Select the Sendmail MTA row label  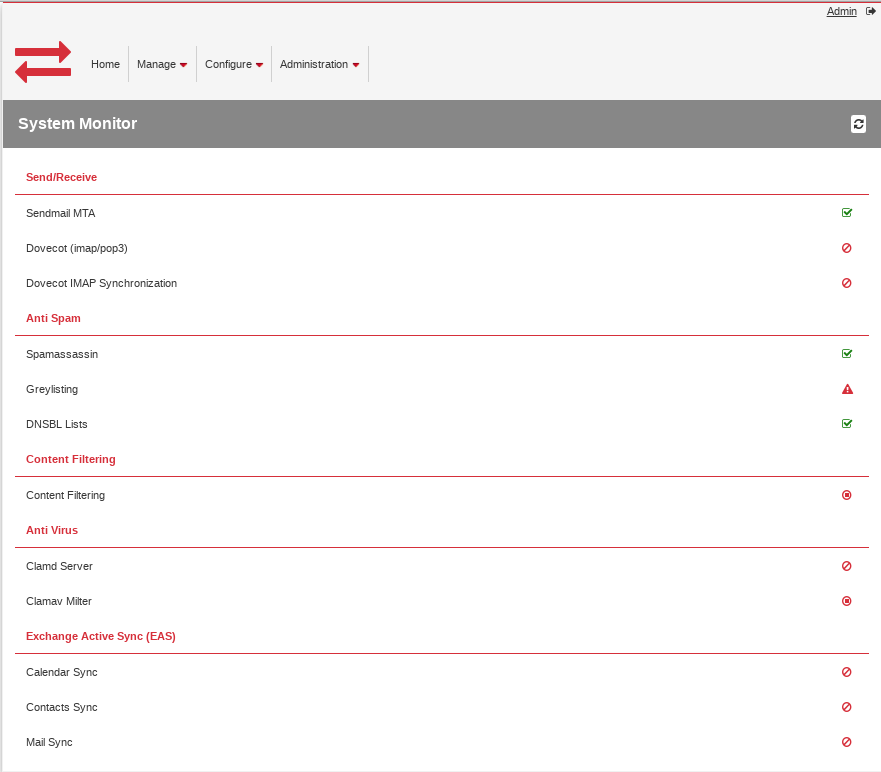click(x=61, y=213)
